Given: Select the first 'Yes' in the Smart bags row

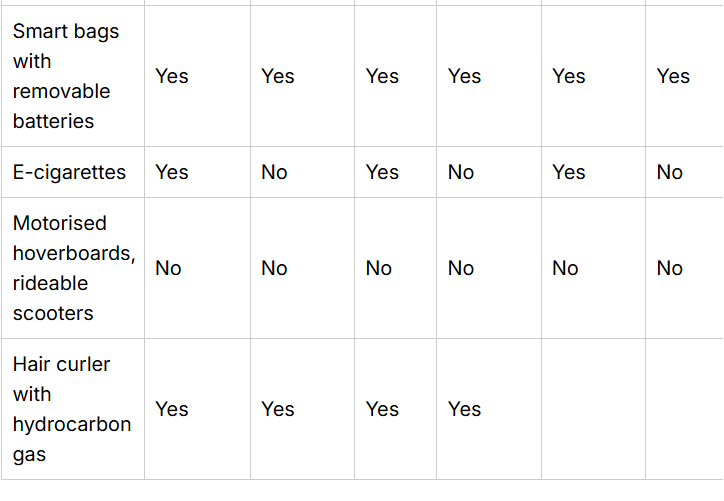Looking at the screenshot, I should coord(171,76).
